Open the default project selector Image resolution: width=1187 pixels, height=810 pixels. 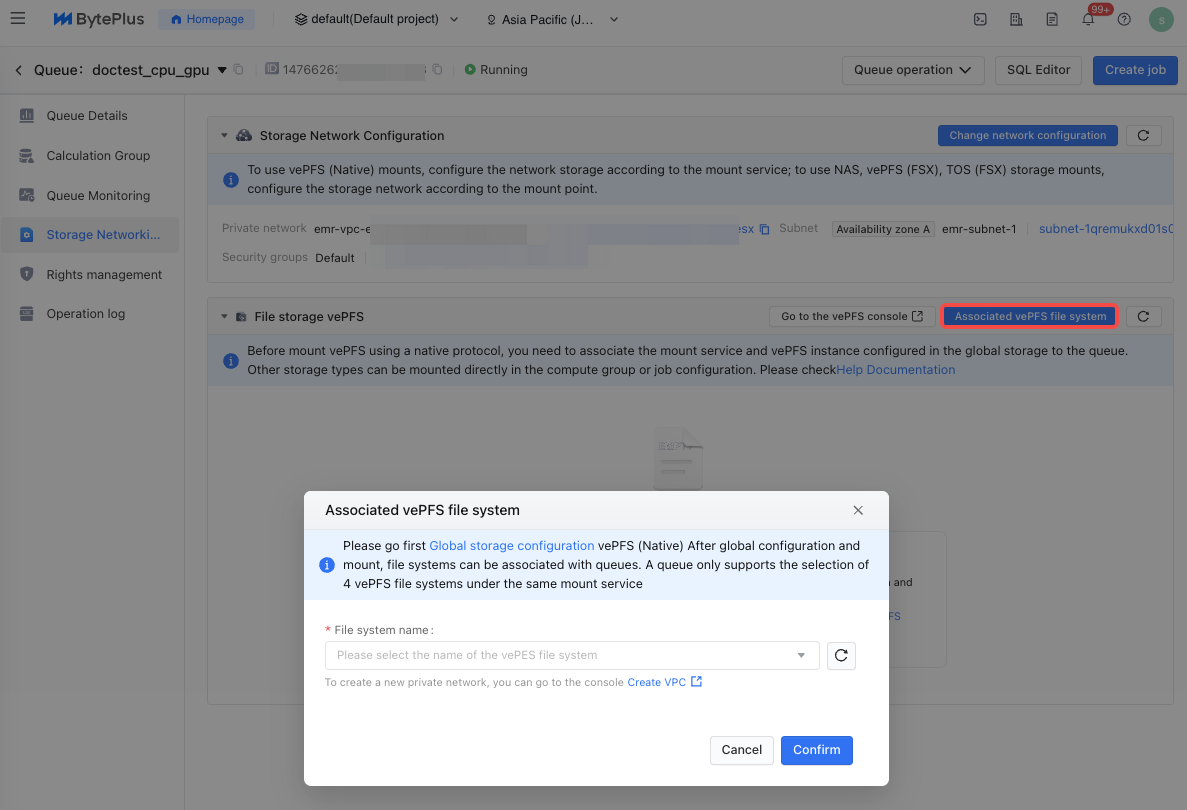coord(377,19)
